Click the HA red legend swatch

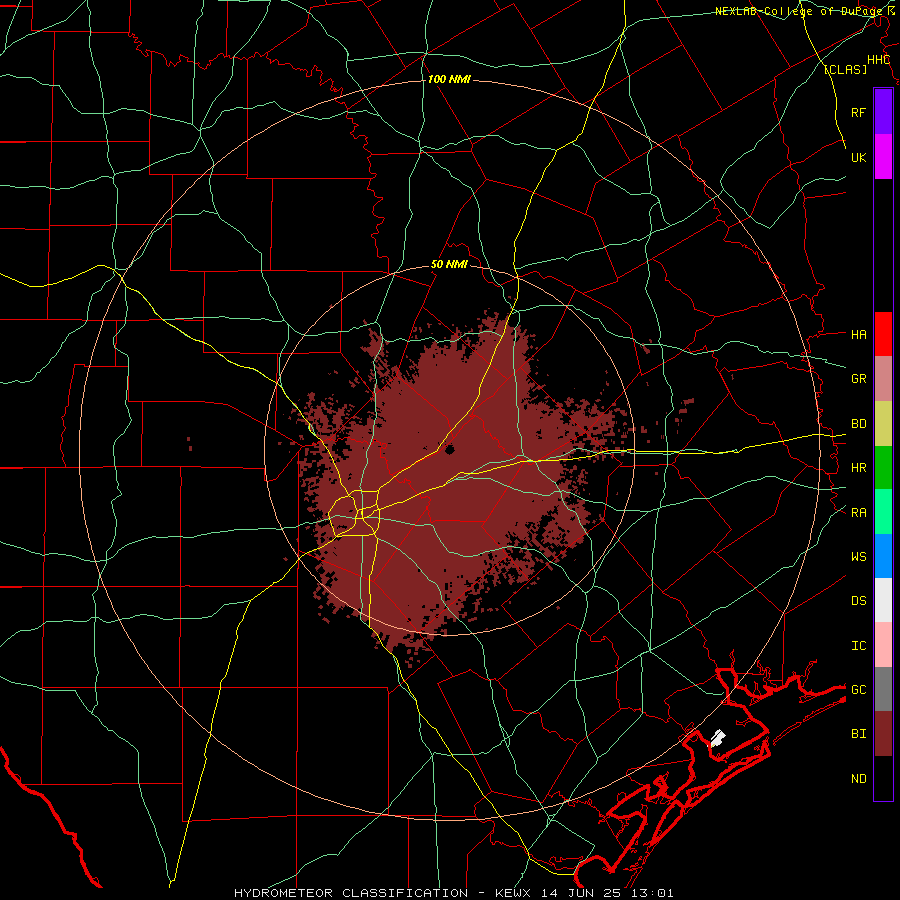click(883, 334)
